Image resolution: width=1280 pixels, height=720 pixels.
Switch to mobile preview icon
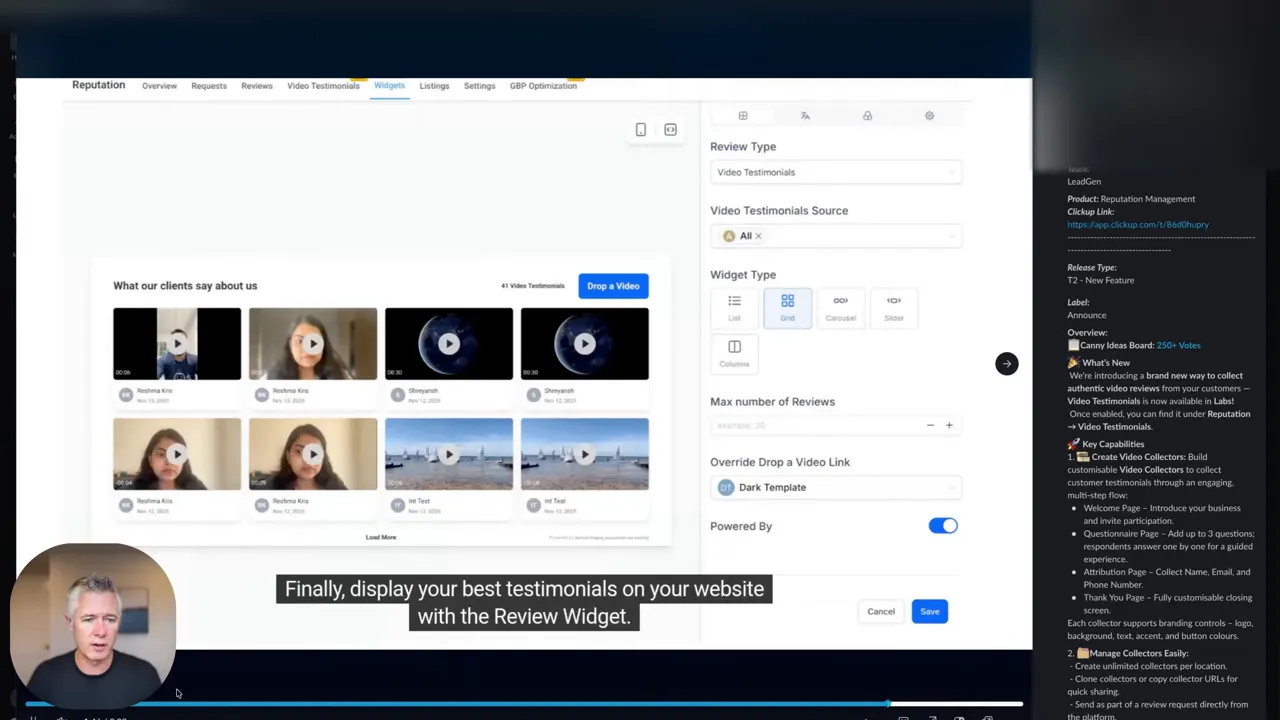[x=640, y=129]
